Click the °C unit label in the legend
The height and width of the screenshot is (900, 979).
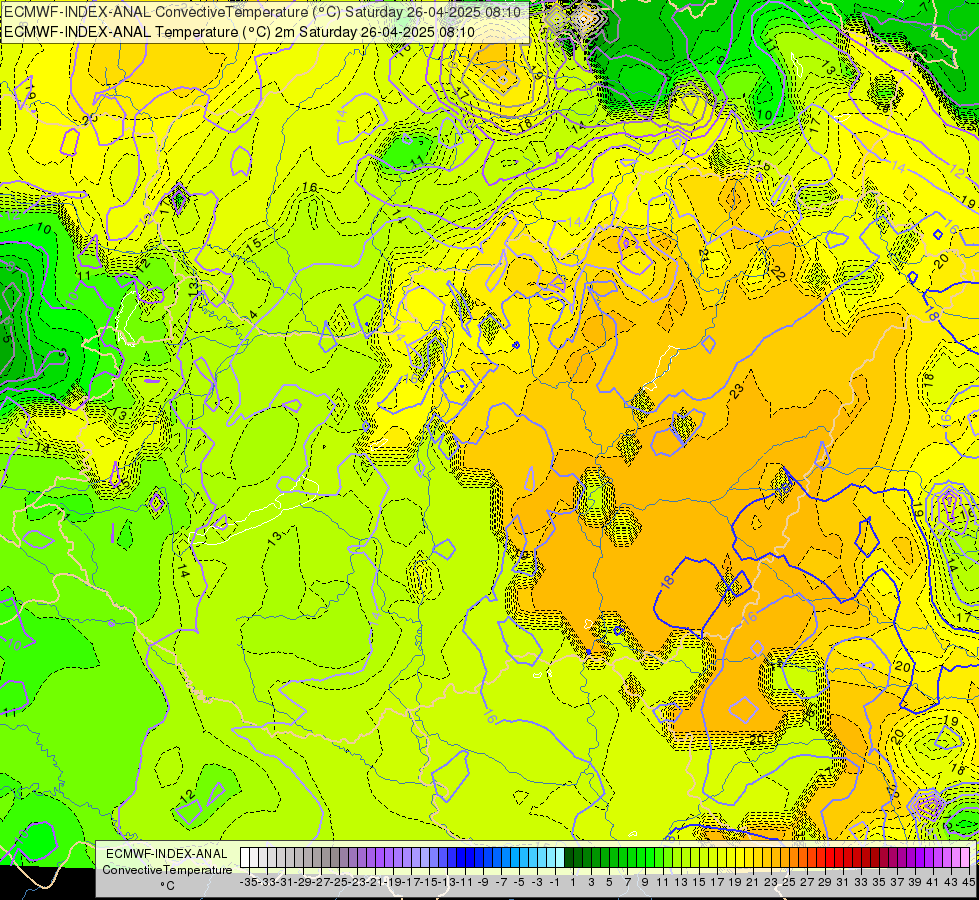tap(167, 886)
